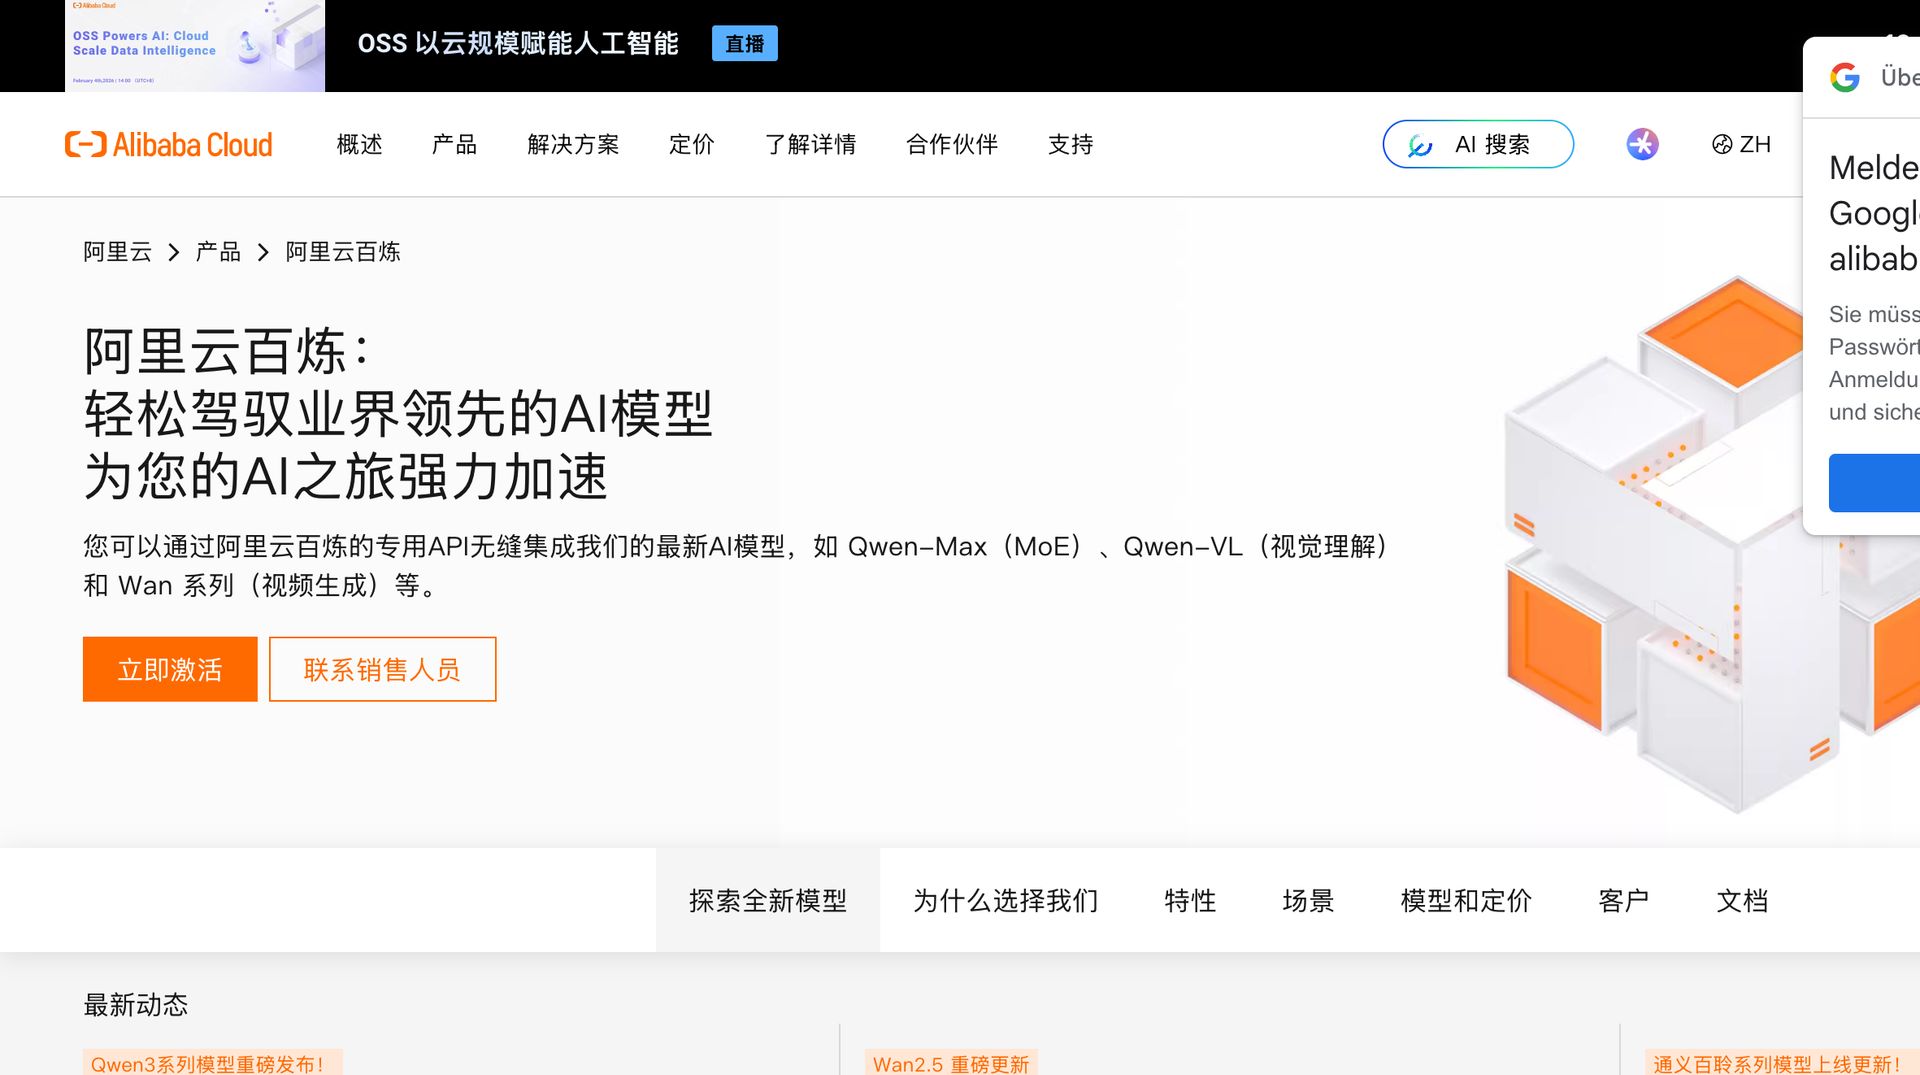Click the purple star assistant icon
Screen dimensions: 1920x1075
tap(1641, 145)
